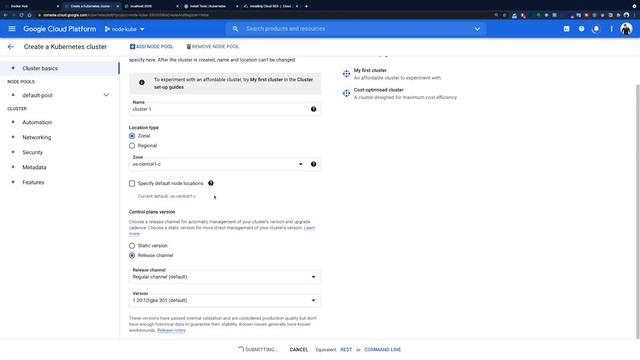Expand the default-pool node pool
Viewport: 640px width, 360px height.
[x=106, y=95]
